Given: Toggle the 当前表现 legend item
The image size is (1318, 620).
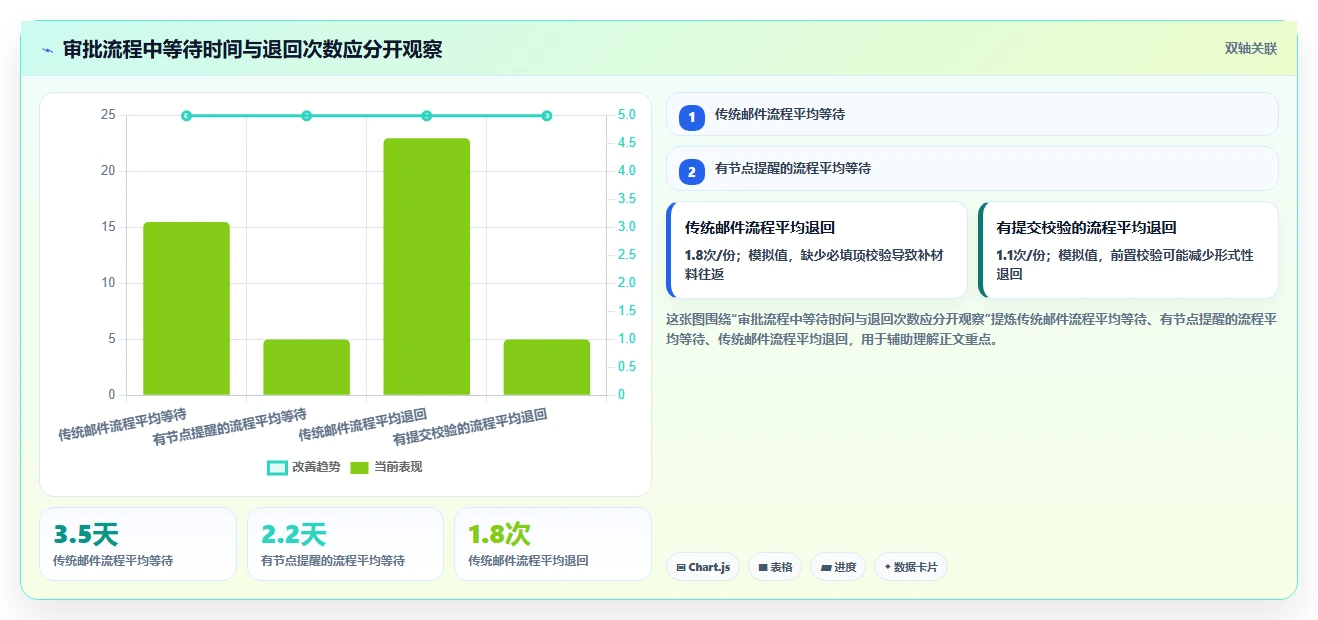Looking at the screenshot, I should tap(386, 467).
